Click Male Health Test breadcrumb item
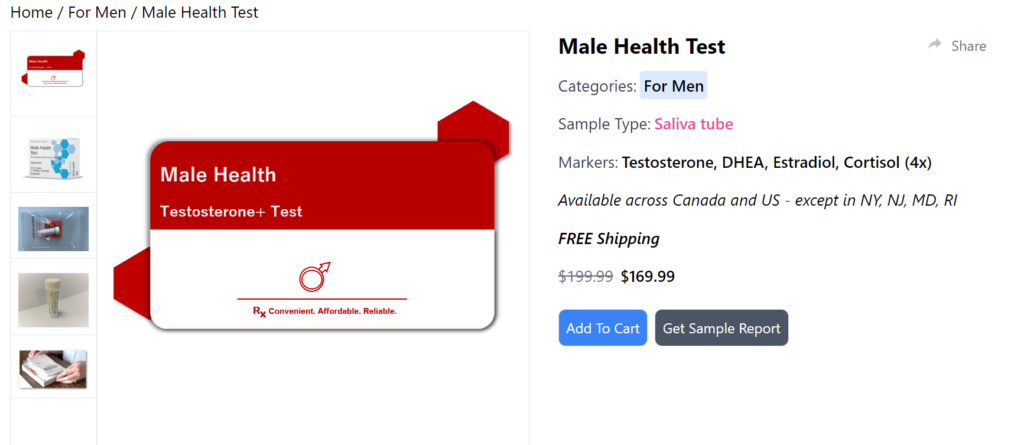The image size is (1024, 445). tap(200, 12)
